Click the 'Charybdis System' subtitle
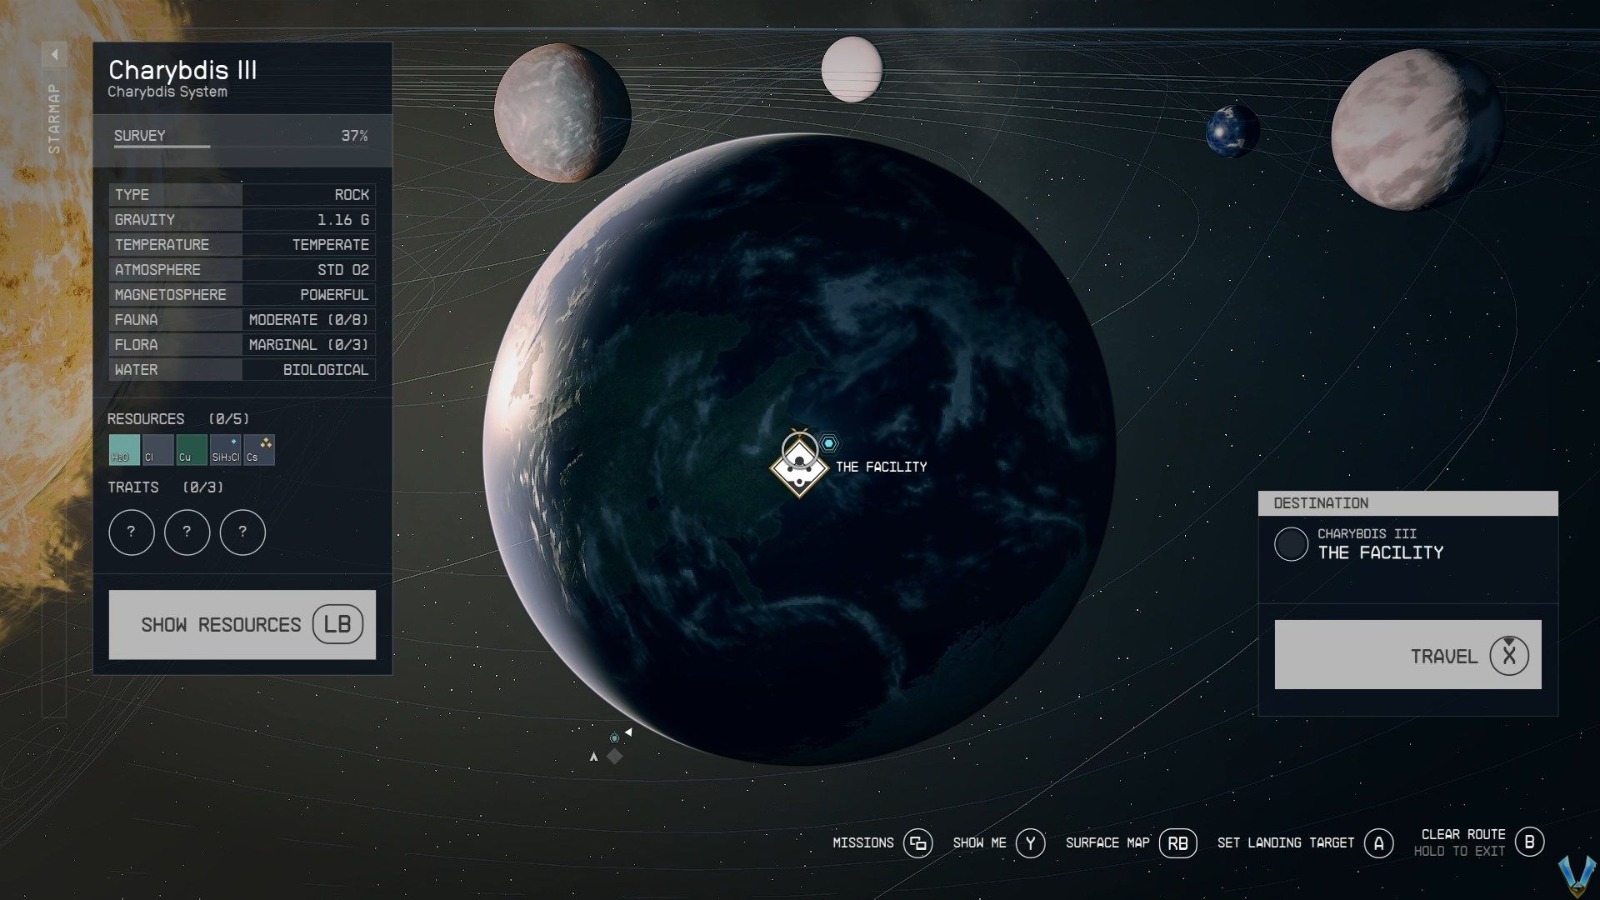 click(x=168, y=92)
